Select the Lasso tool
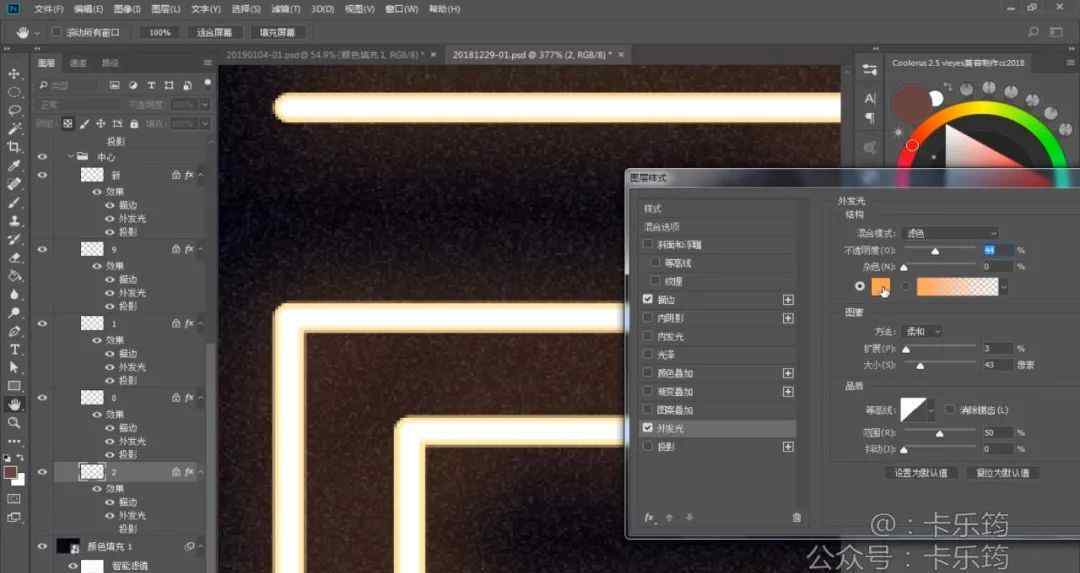1080x573 pixels. pos(14,110)
